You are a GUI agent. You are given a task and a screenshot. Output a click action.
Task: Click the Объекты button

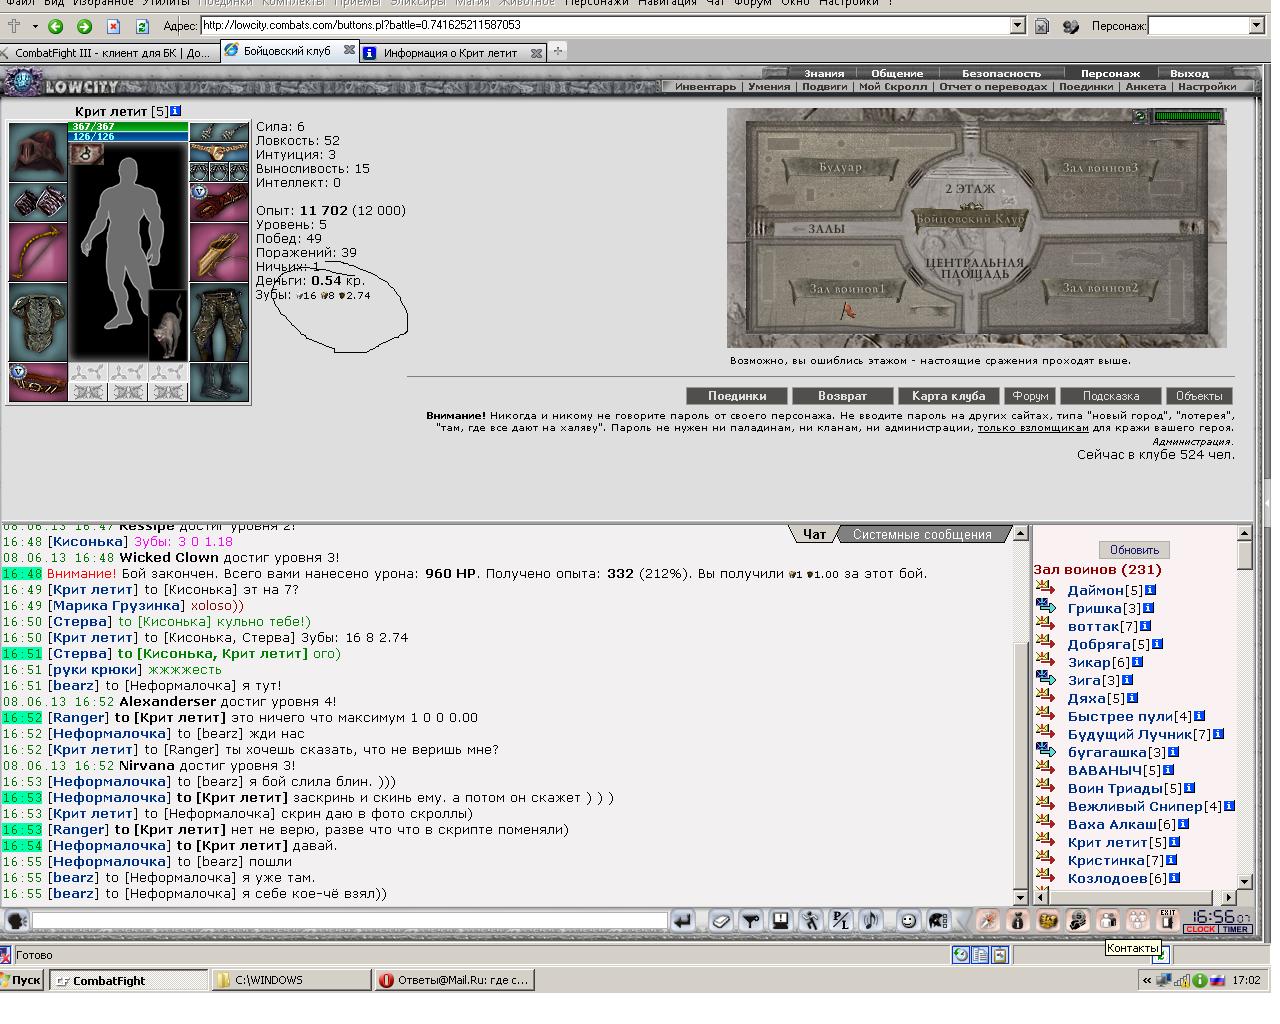[x=1199, y=396]
